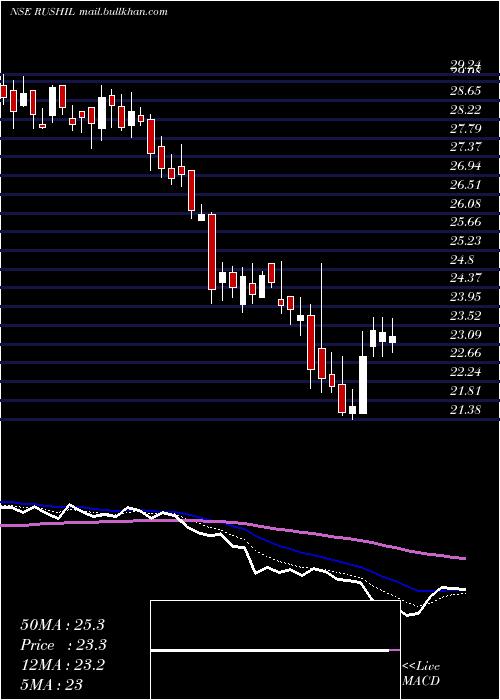This screenshot has height=700, width=500.
Task: Click the 22.24 price axis label
Action: [x=465, y=371]
